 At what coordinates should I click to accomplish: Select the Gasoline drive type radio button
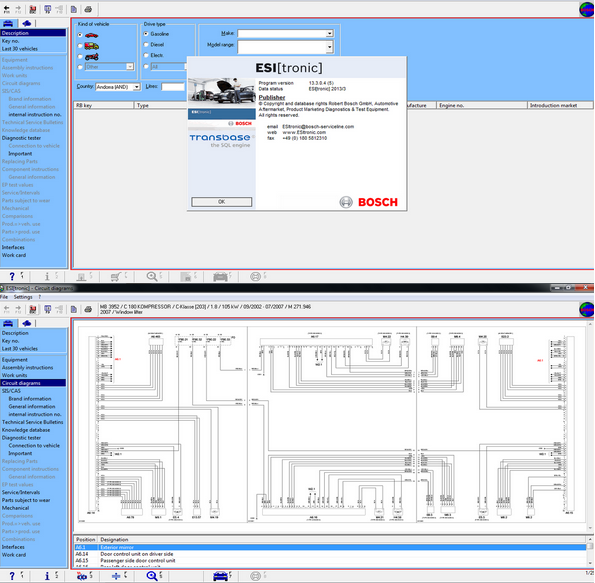pos(146,34)
